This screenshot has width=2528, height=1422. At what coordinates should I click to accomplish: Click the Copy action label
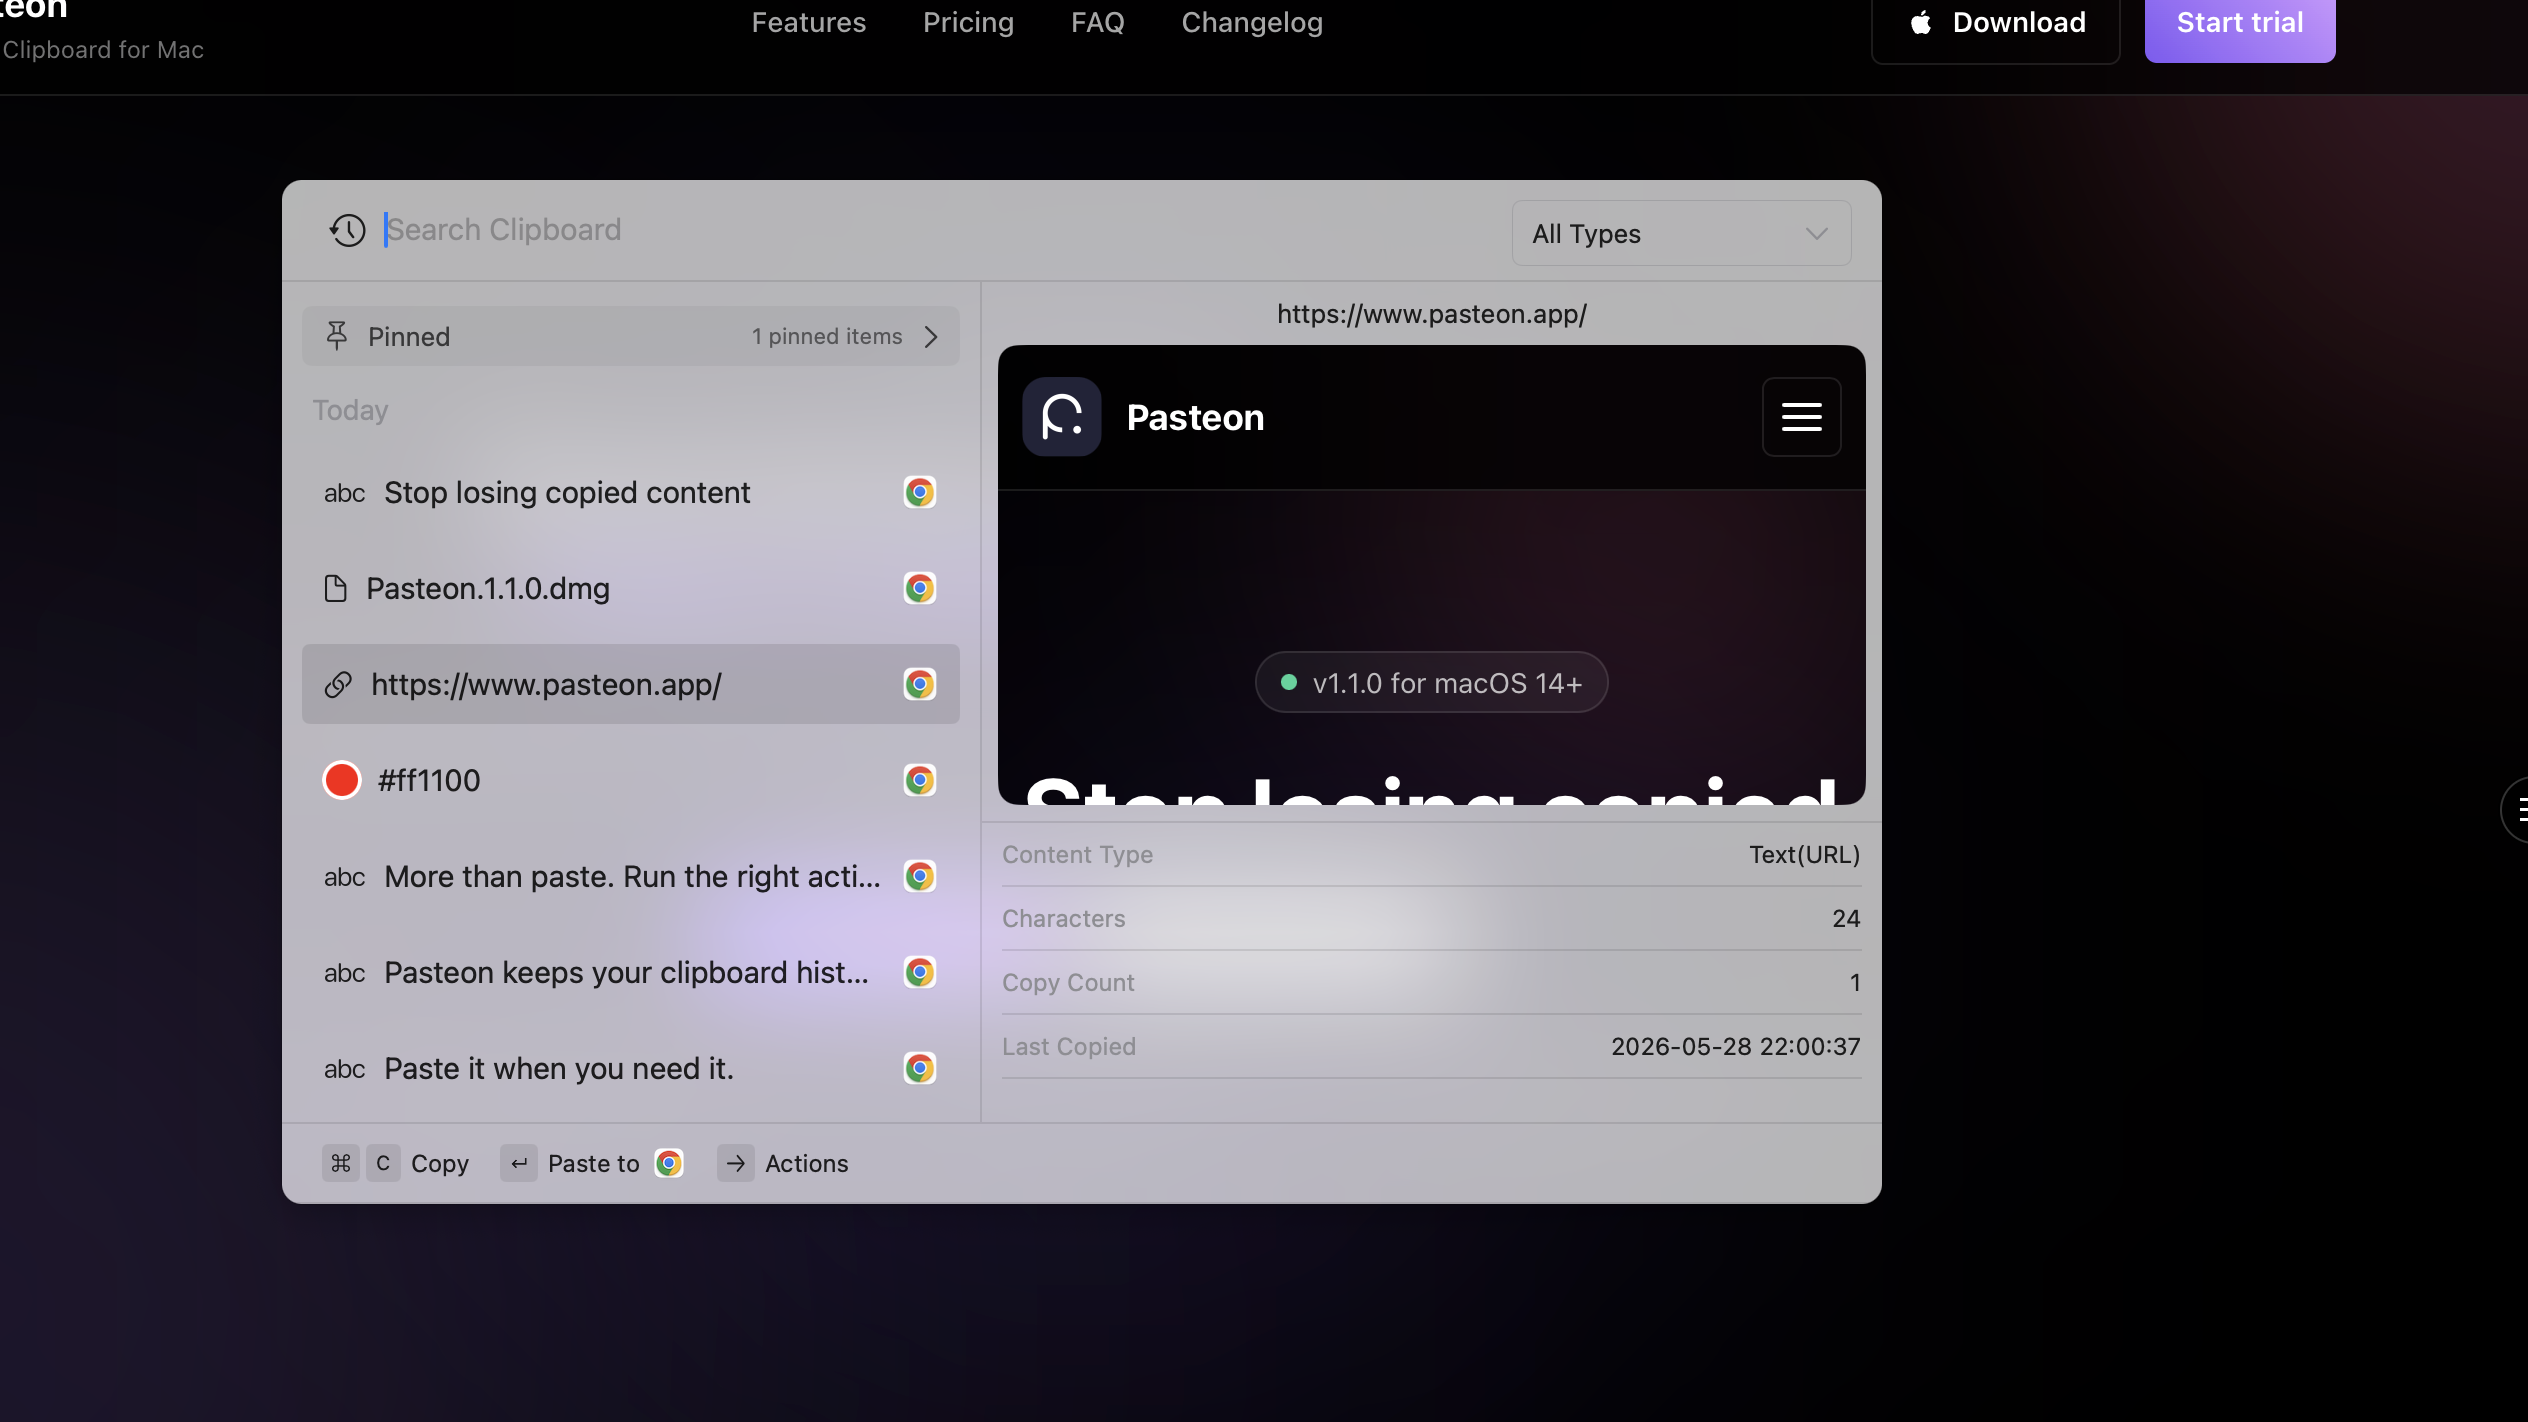pos(440,1163)
